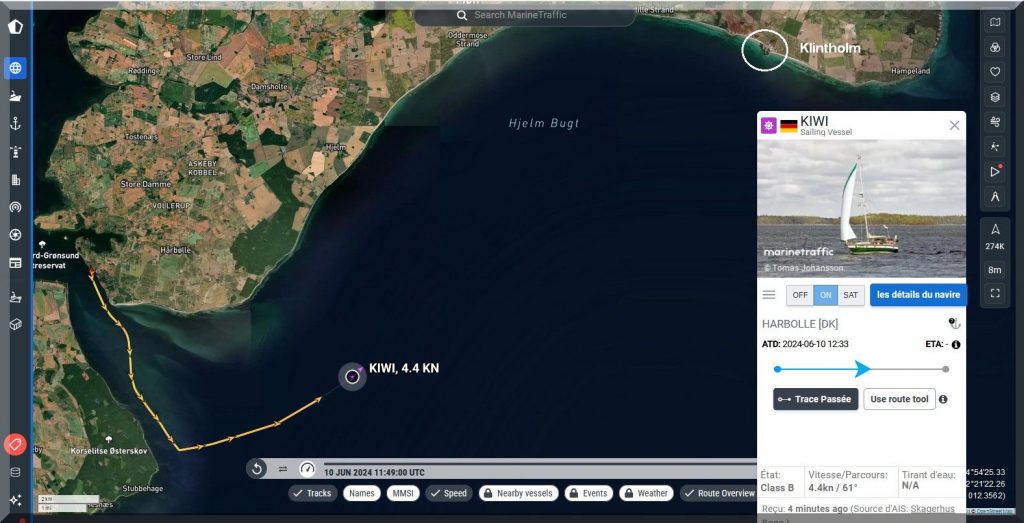The image size is (1024, 523).
Task: Expand the ETA info icon
Action: point(955,345)
